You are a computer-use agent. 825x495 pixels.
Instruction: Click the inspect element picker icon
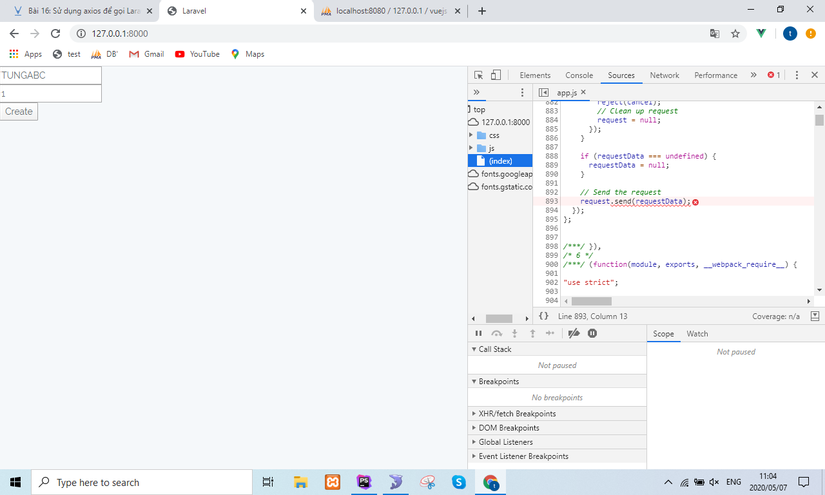[478, 75]
